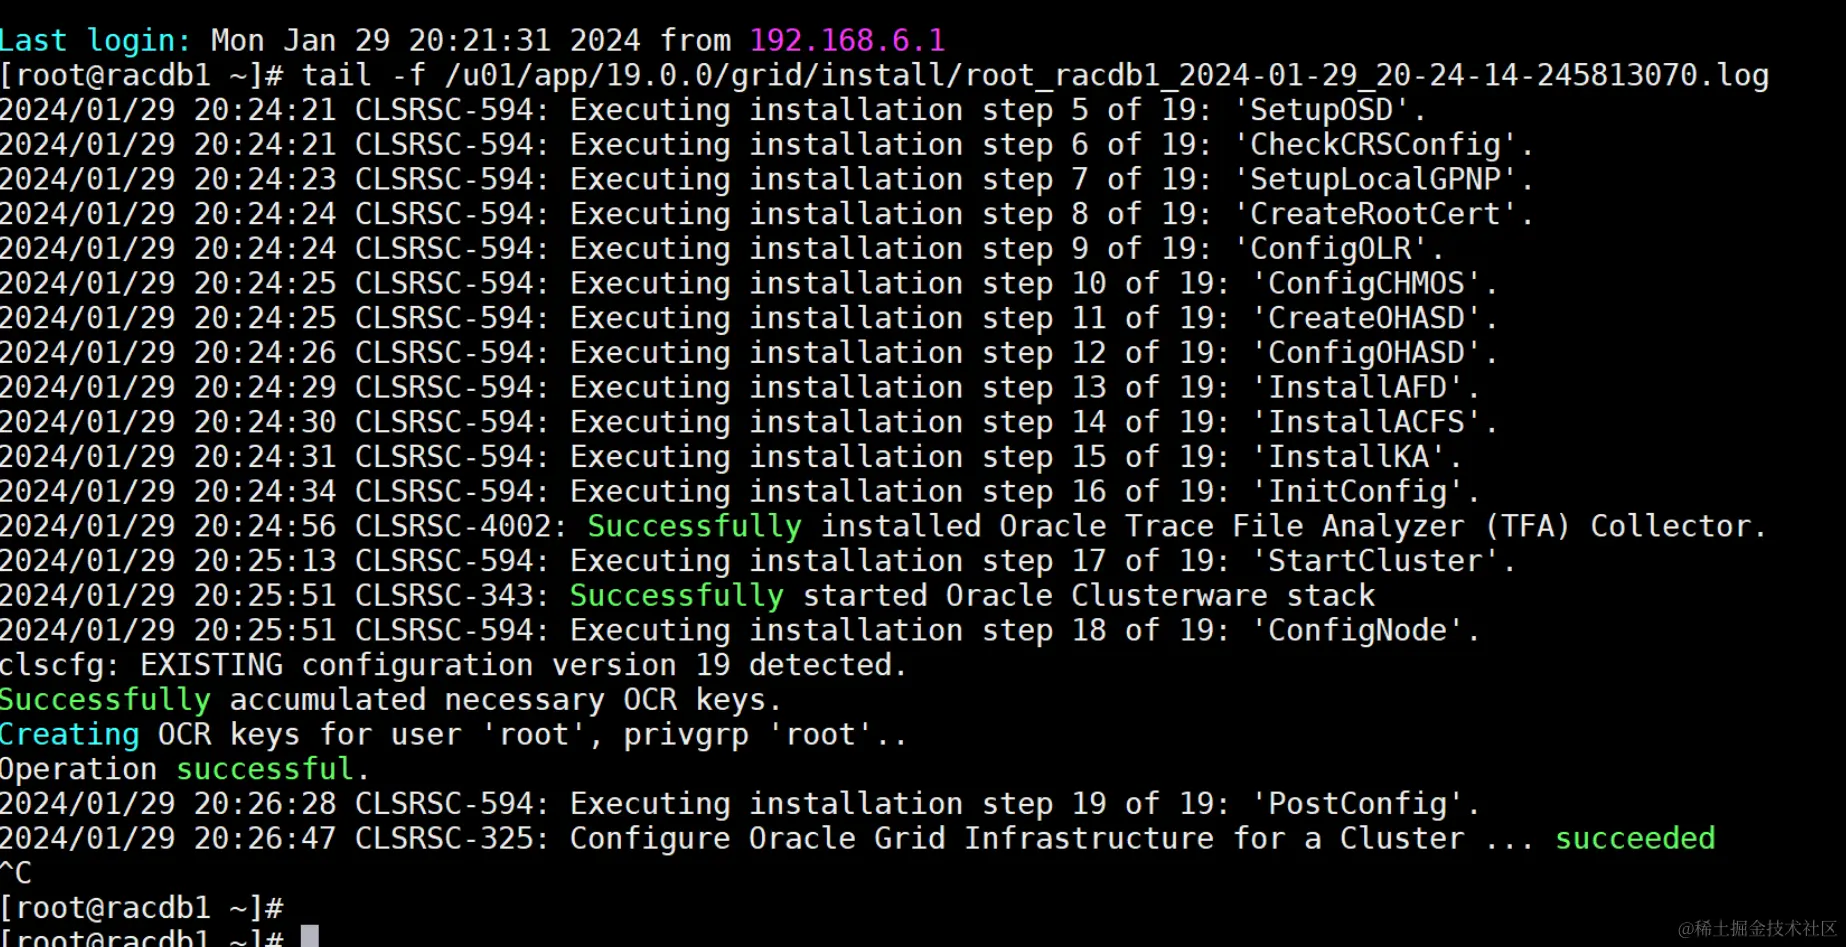This screenshot has height=947, width=1846.
Task: Click 'Successfully' in the TFA Collector line
Action: coord(695,526)
